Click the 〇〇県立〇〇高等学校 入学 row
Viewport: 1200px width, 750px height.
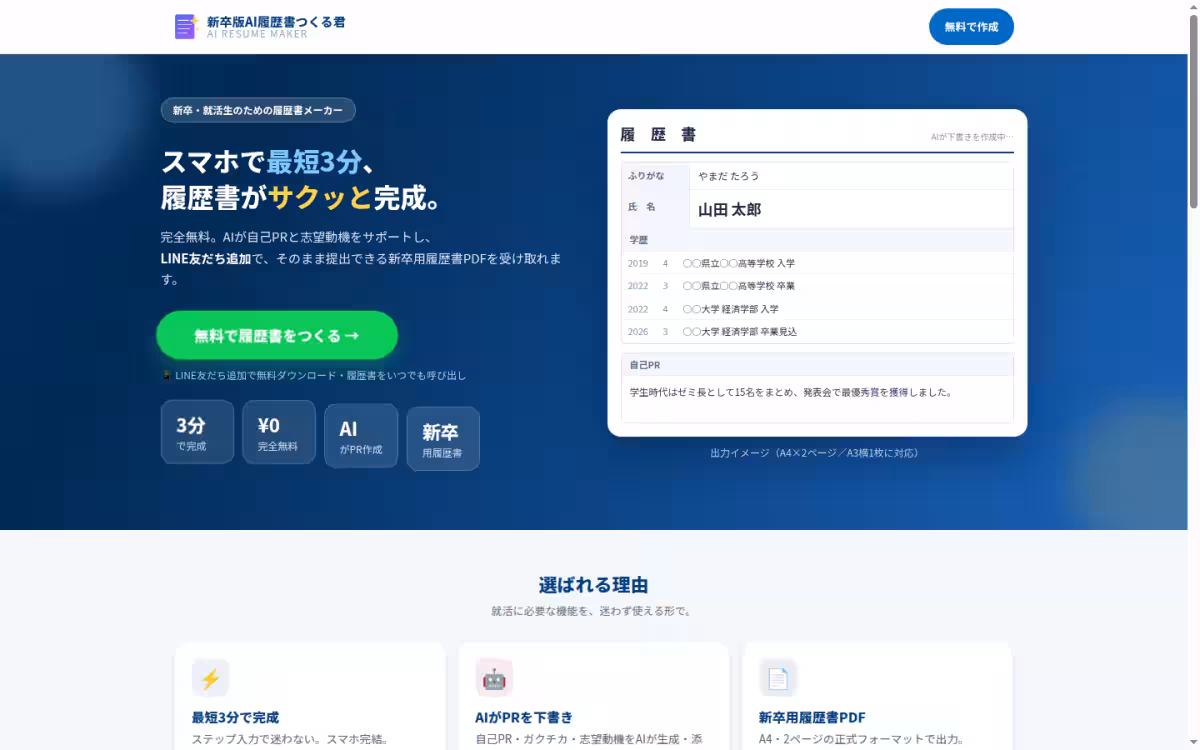[x=817, y=263]
